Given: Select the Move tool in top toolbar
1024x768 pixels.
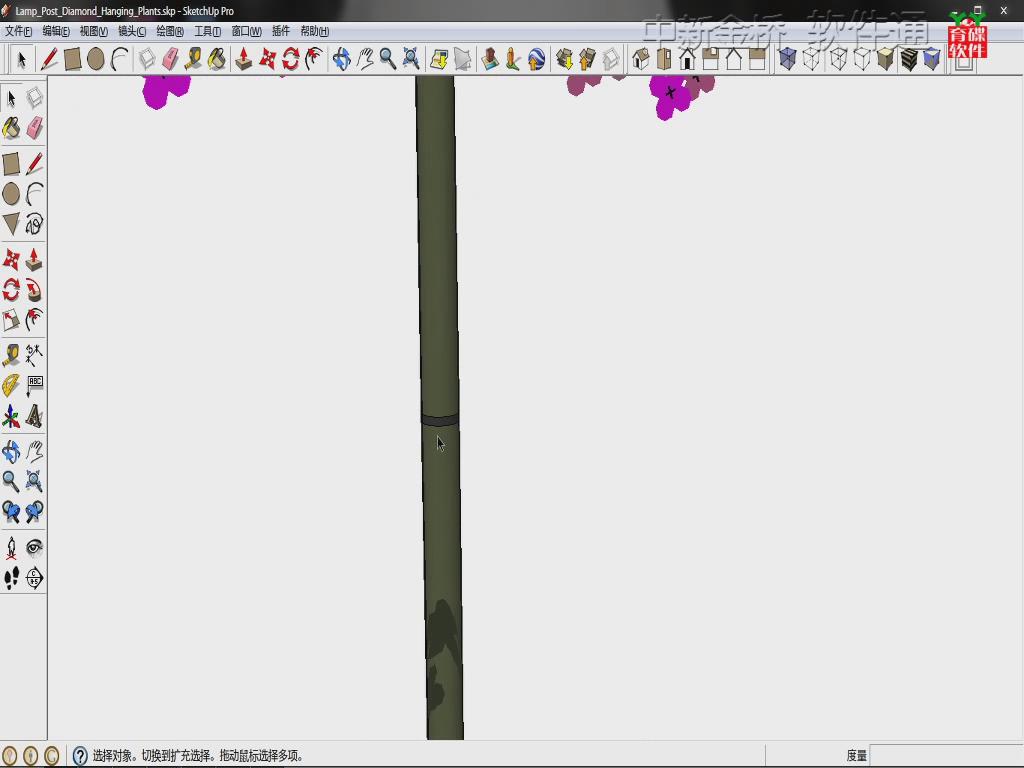Looking at the screenshot, I should [267, 59].
